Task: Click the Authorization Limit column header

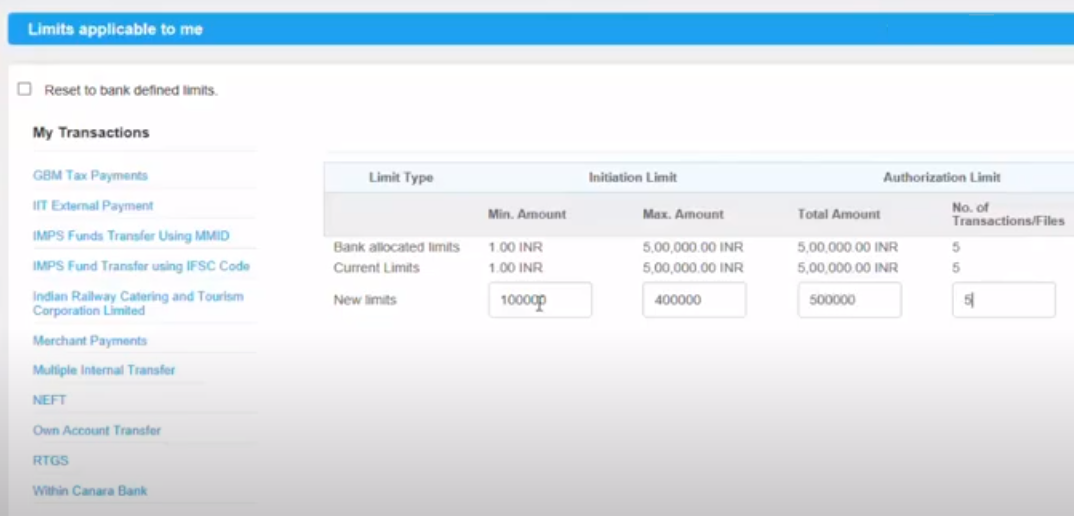Action: pyautogui.click(x=942, y=177)
